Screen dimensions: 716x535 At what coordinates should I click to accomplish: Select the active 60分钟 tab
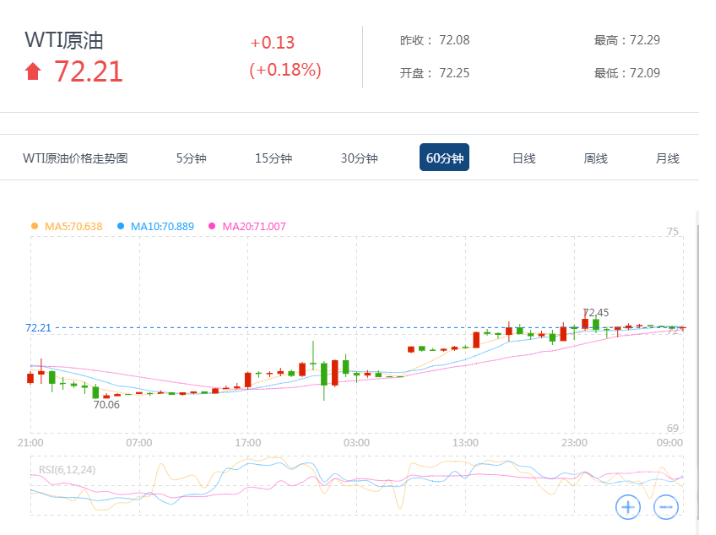pyautogui.click(x=444, y=158)
